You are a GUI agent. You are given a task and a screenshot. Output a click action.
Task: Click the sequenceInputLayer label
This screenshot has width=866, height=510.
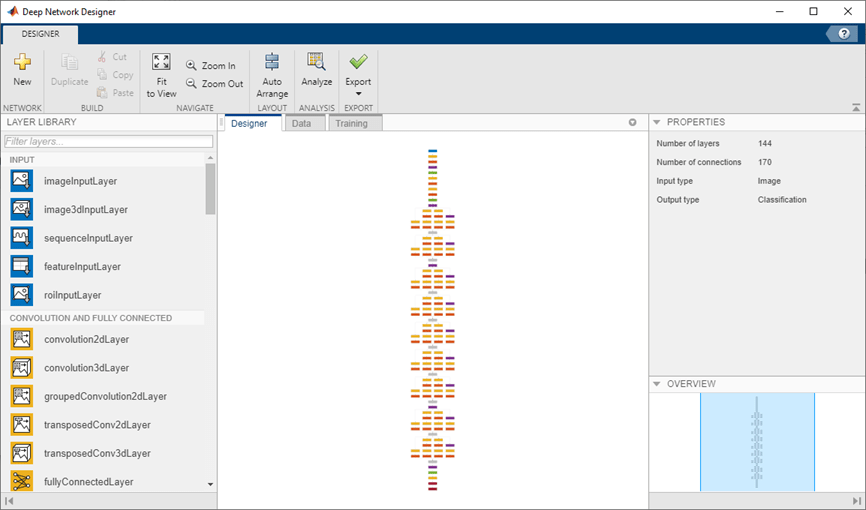[88, 238]
